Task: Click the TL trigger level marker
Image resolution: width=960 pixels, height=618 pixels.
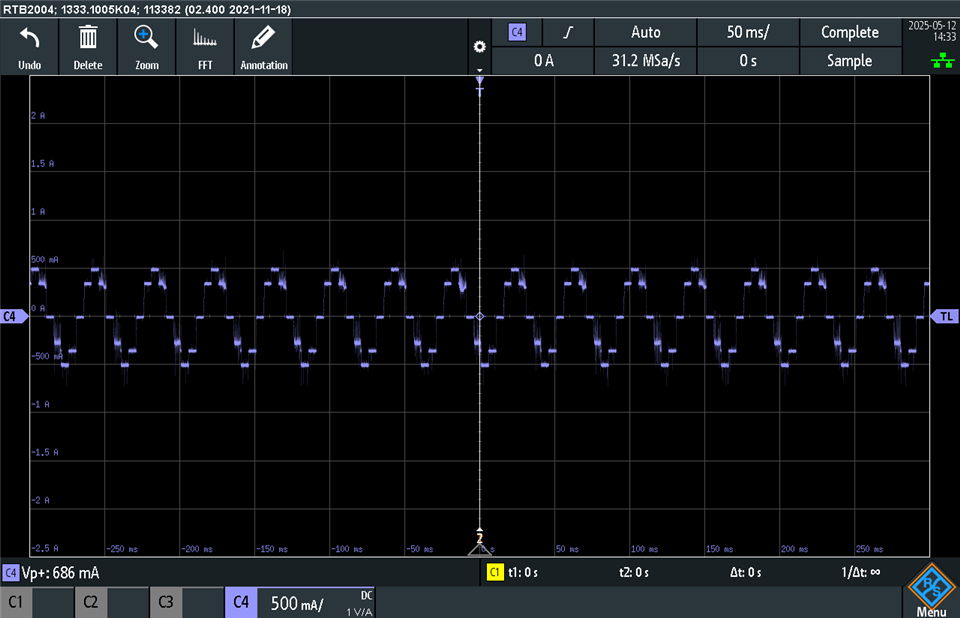Action: (944, 316)
